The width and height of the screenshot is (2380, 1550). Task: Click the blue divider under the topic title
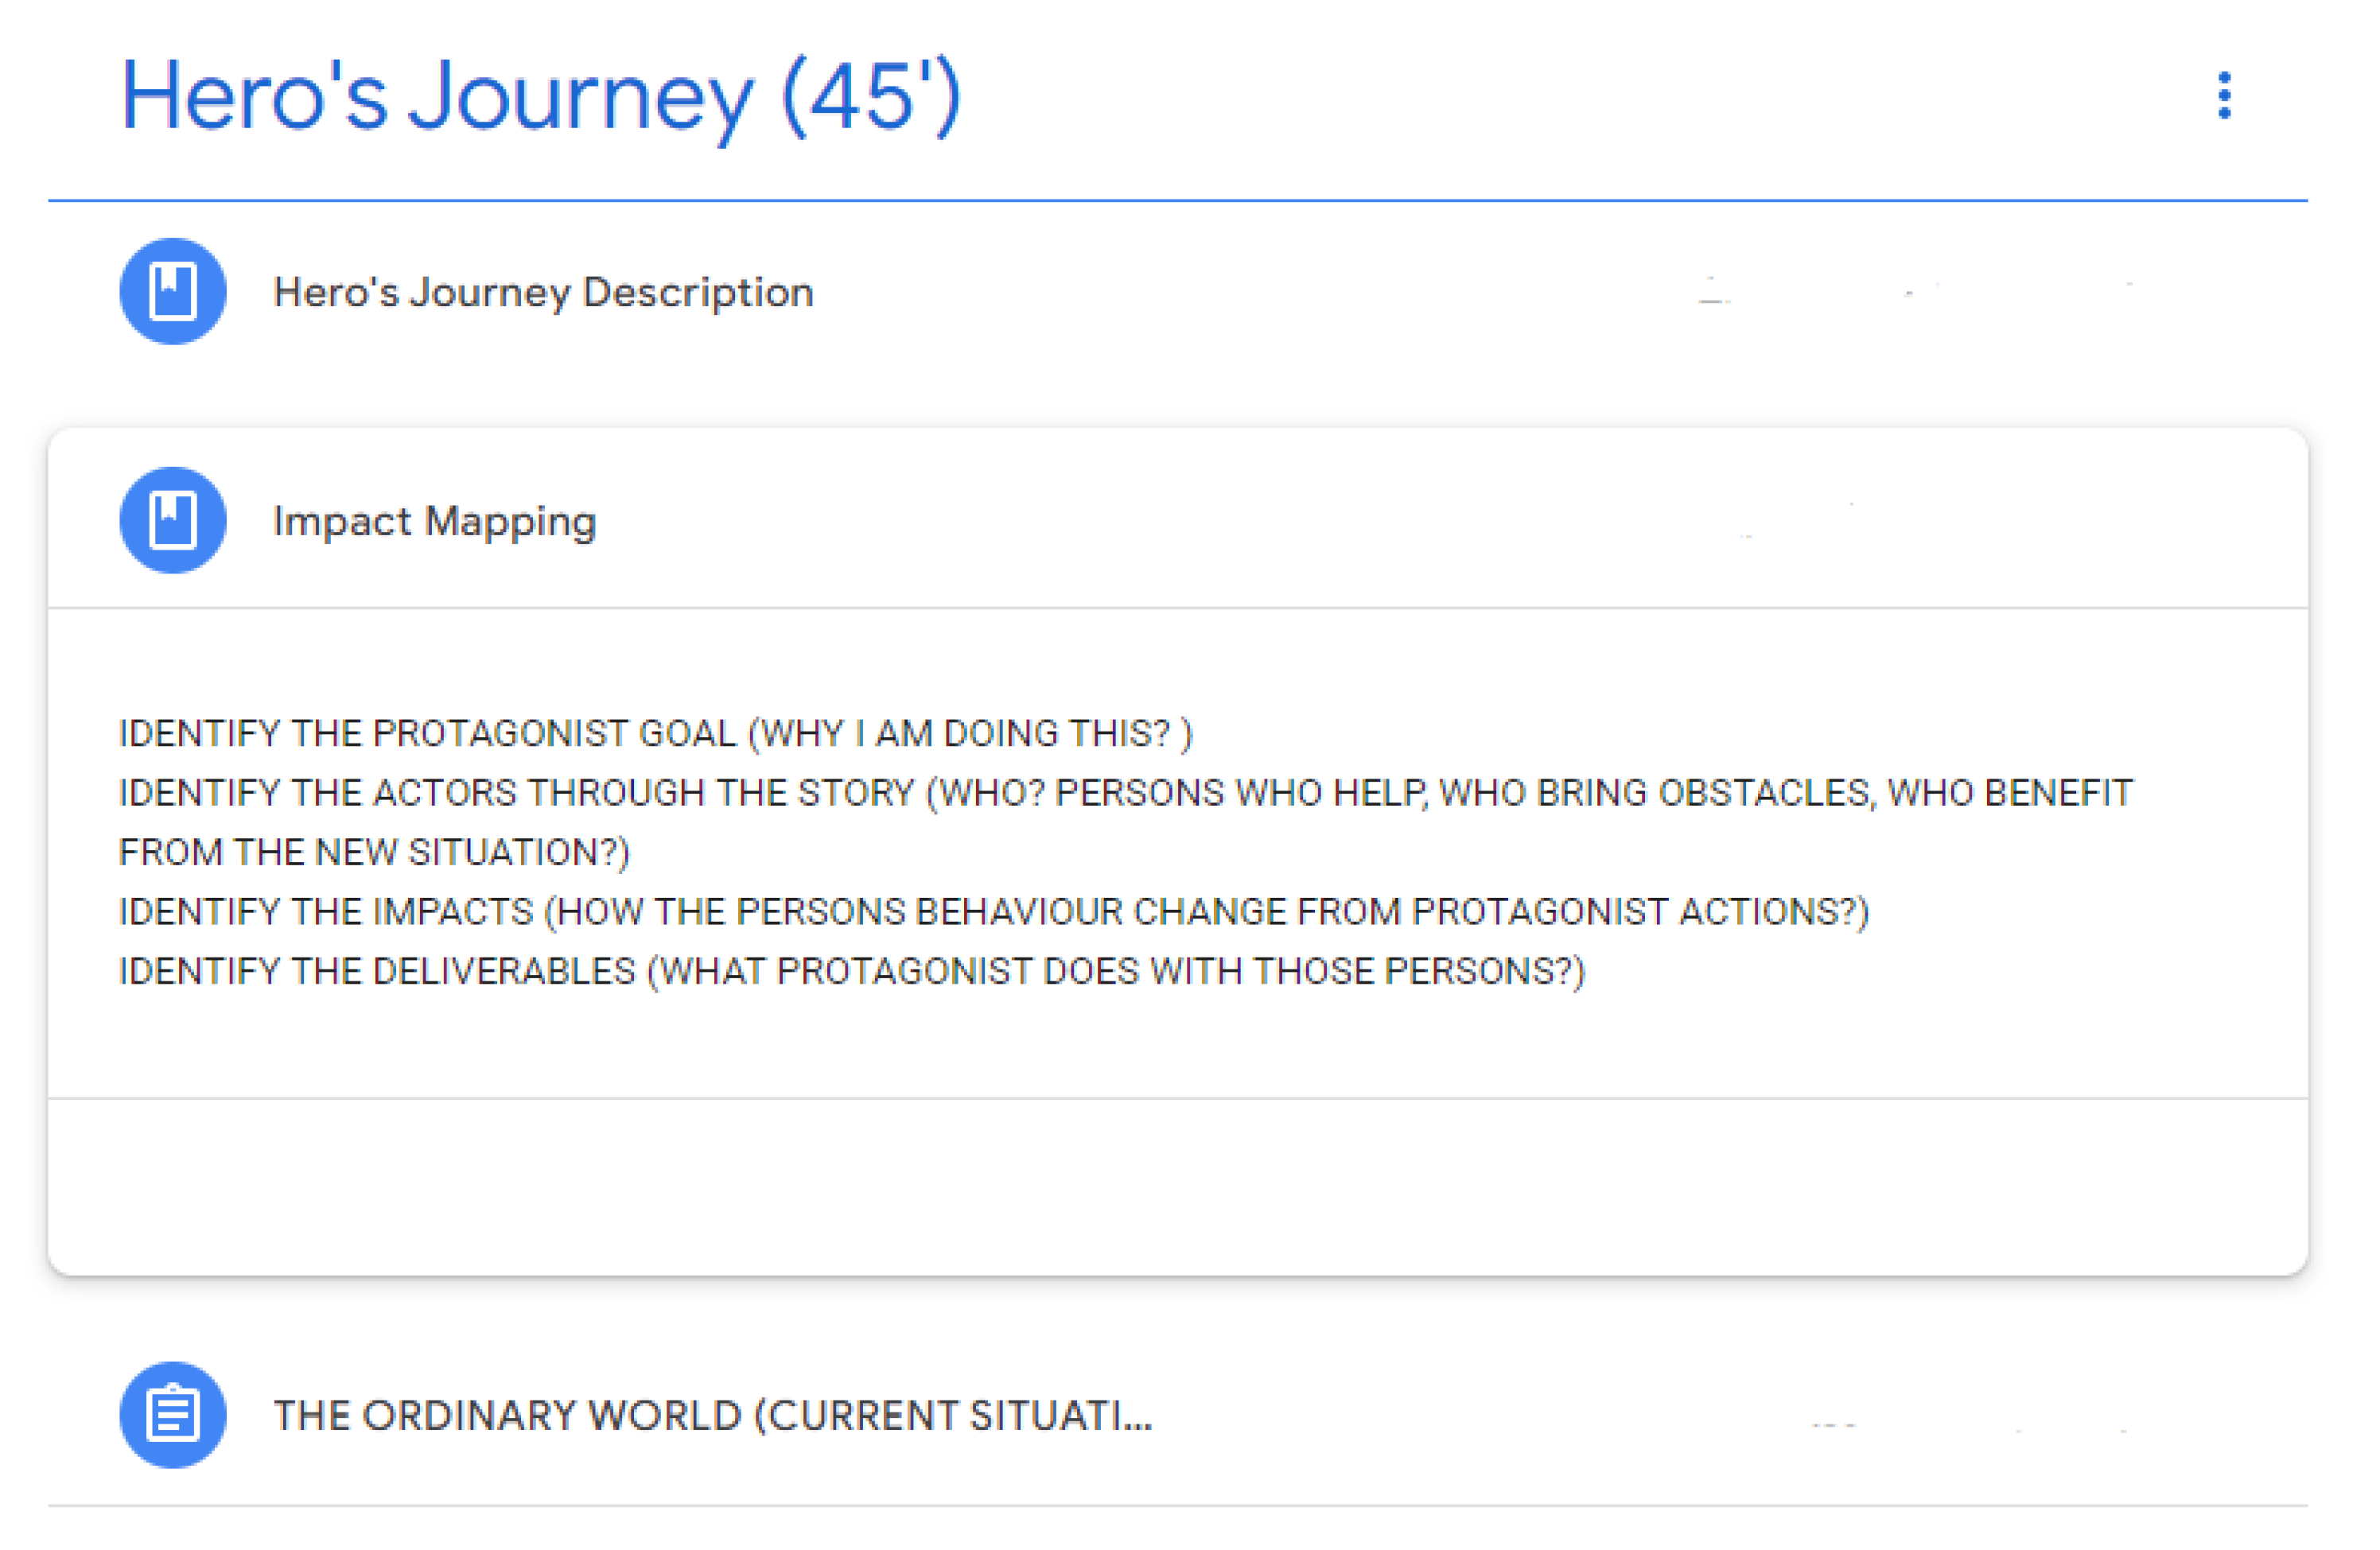(x=1177, y=200)
